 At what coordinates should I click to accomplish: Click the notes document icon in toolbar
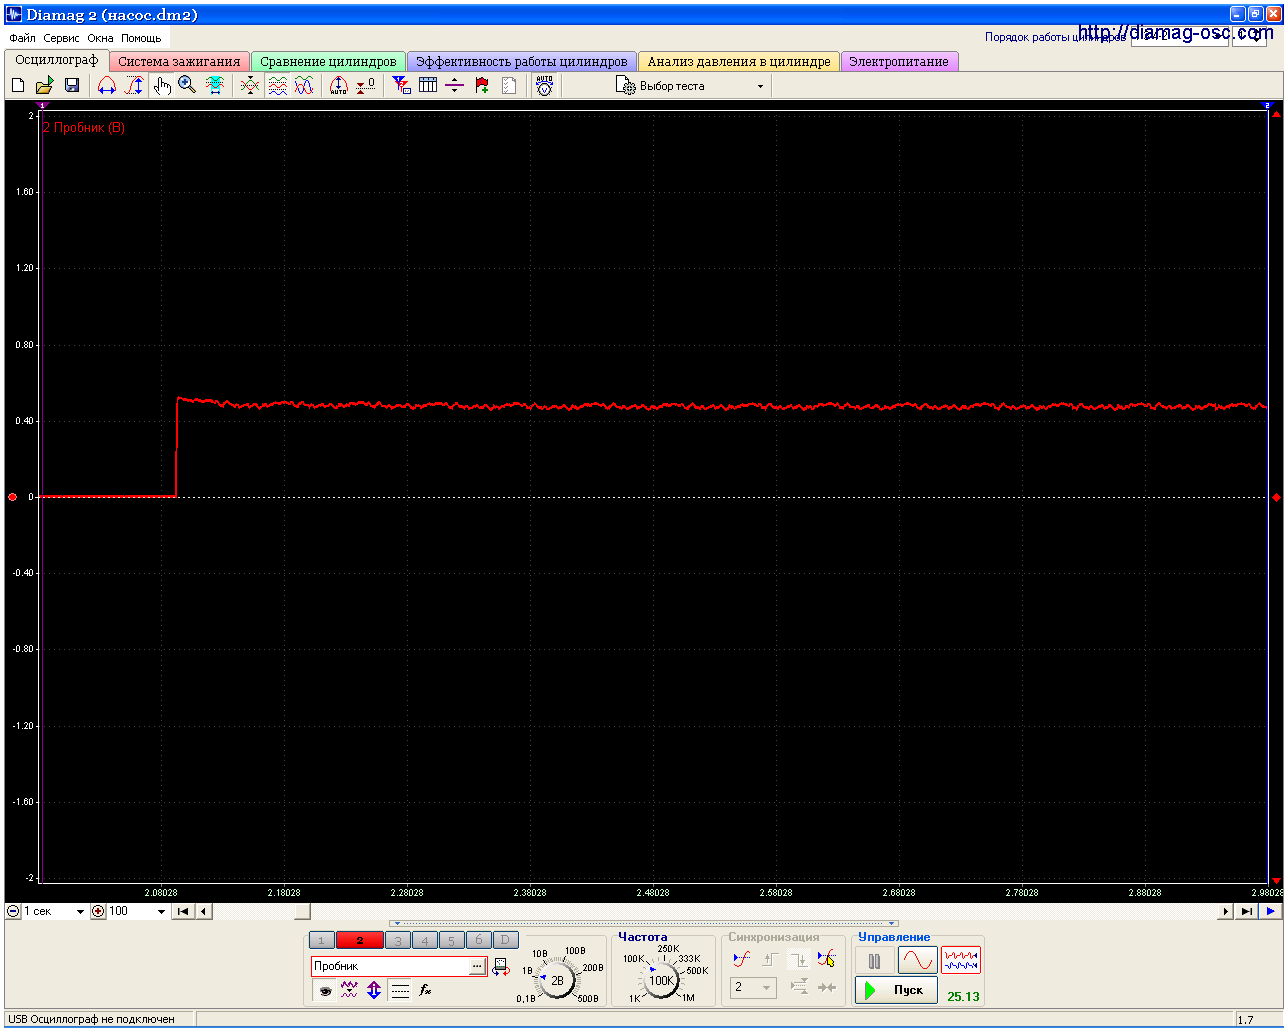coord(509,86)
